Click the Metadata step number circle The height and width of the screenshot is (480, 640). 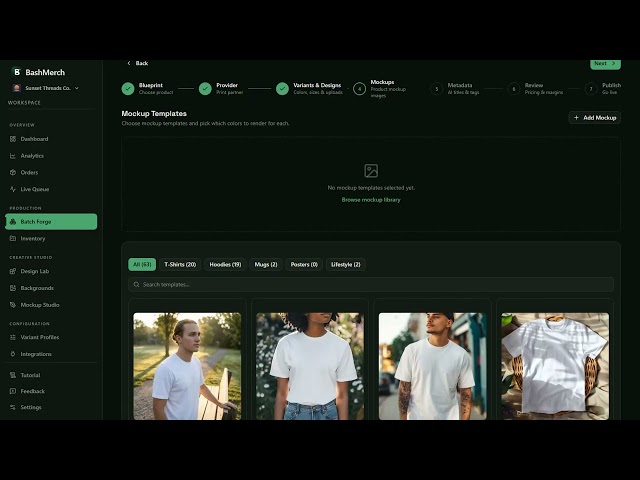tap(436, 89)
